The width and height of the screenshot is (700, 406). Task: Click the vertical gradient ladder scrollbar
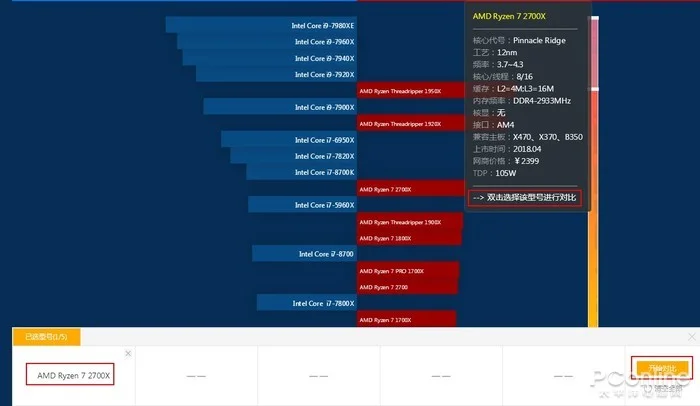point(593,172)
